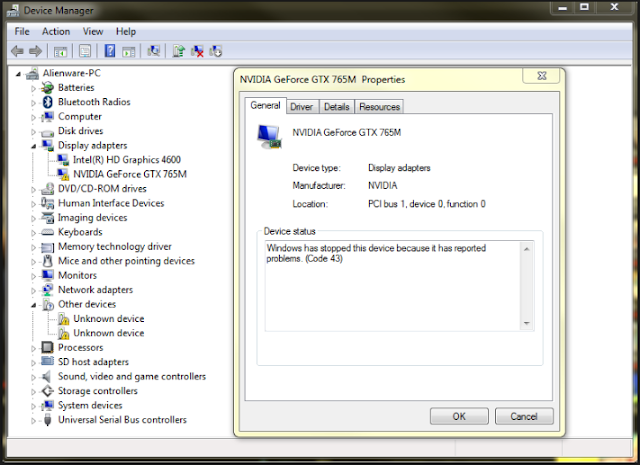Select Intel(R) HD Graphics 4600

pyautogui.click(x=127, y=160)
